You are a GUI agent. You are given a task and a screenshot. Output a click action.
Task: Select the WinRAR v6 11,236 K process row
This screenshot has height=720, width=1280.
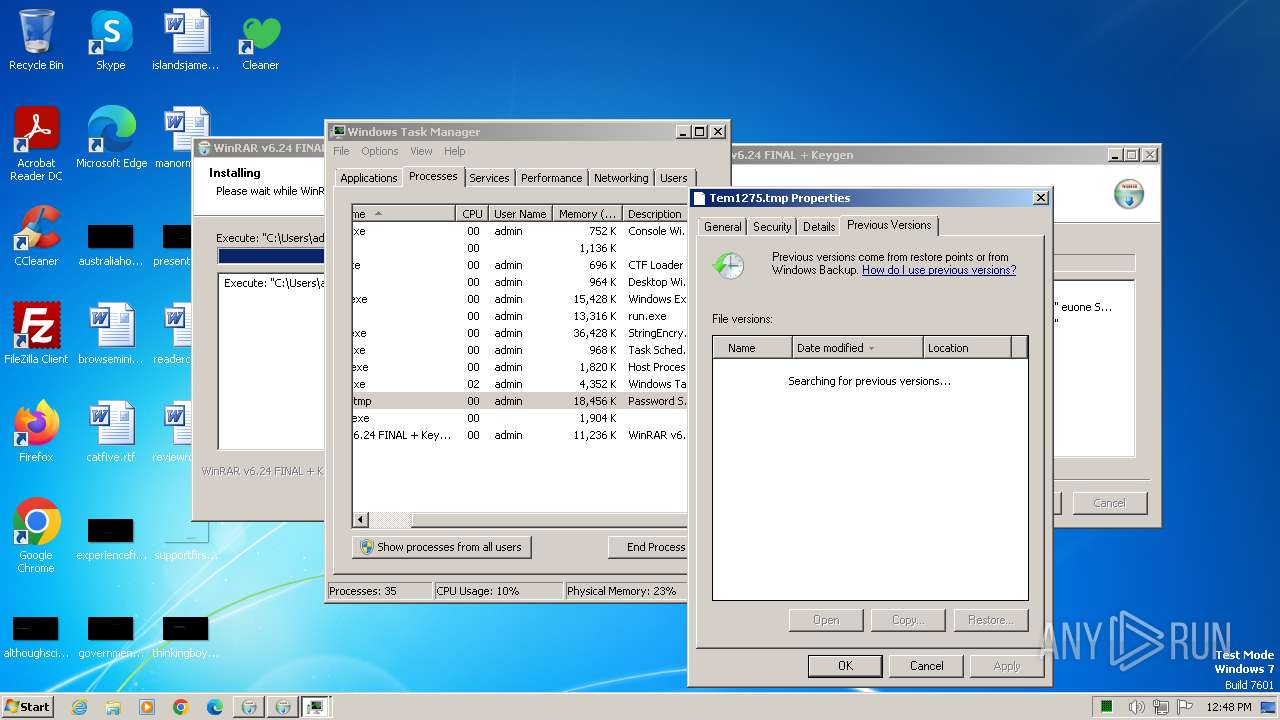519,435
